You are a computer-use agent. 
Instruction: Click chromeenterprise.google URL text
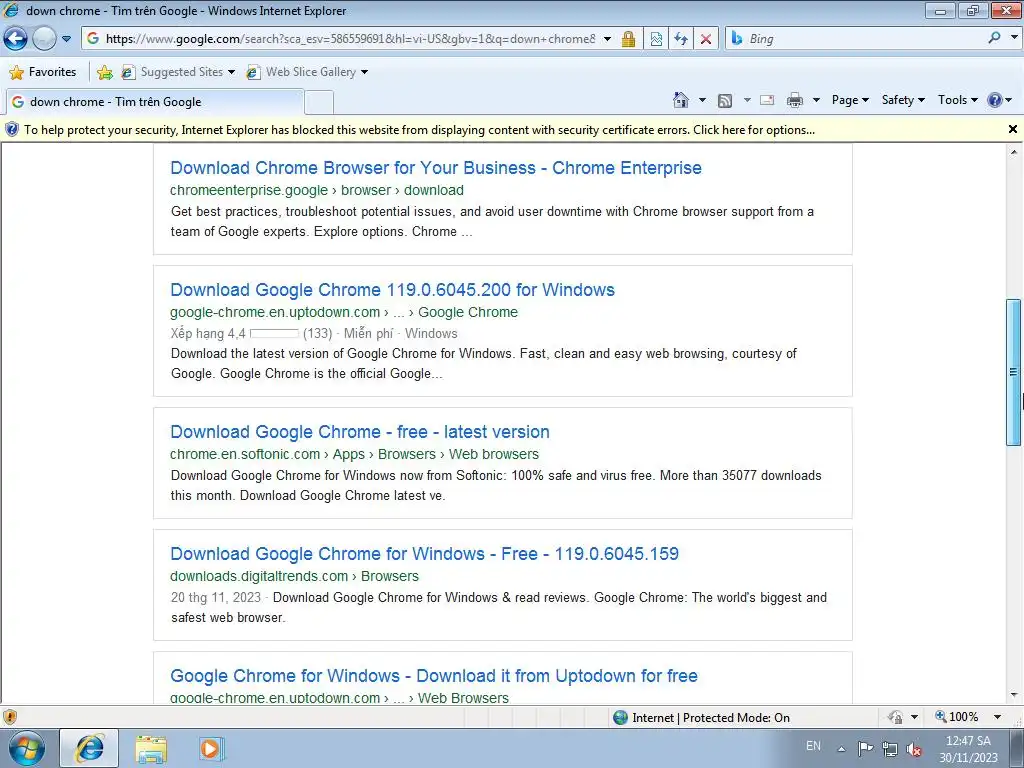point(249,190)
